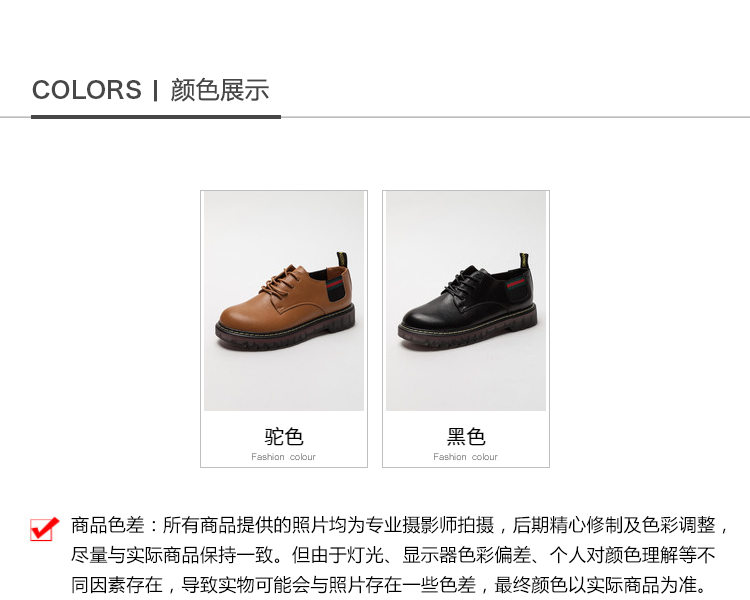Screen dimensions: 750x600
Task: Select the camel-colored shoe image
Action: (284, 300)
